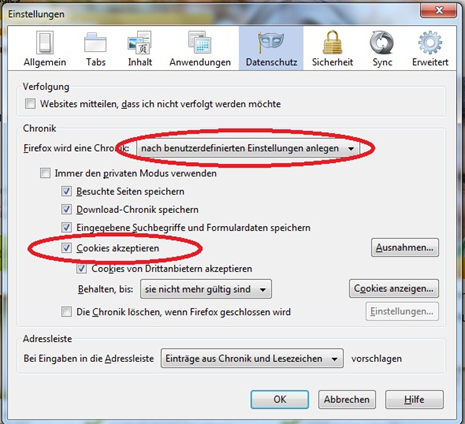465x424 pixels.
Task: Select the Anwendungen applications icon
Action: click(200, 43)
